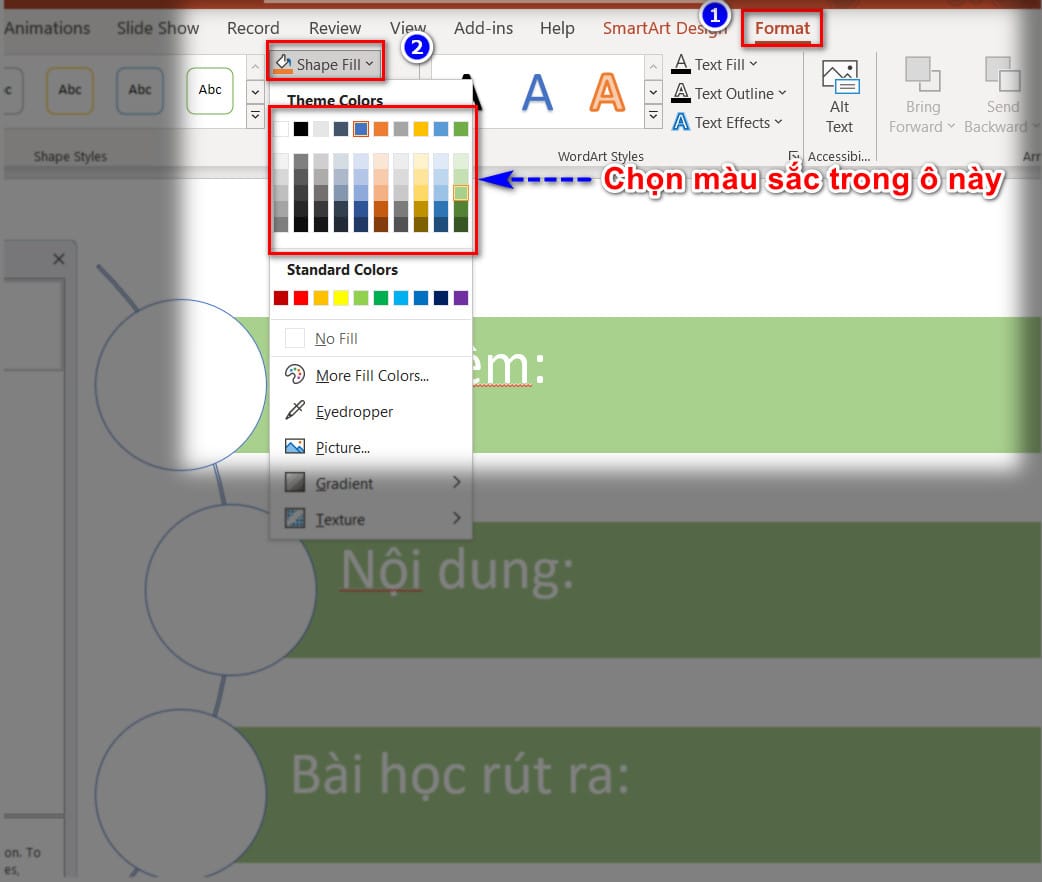Image resolution: width=1042 pixels, height=882 pixels.
Task: Choose dark red standard color
Action: tap(281, 298)
